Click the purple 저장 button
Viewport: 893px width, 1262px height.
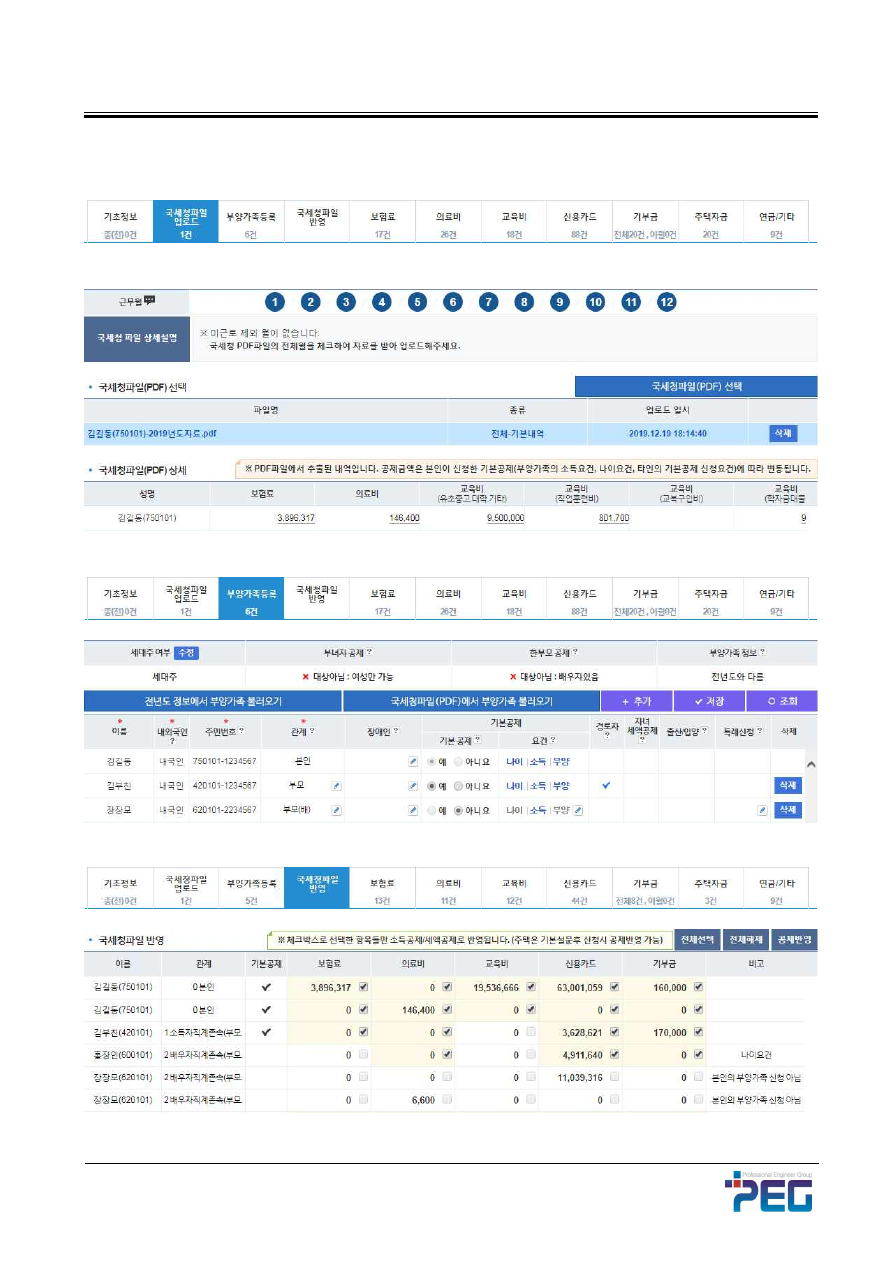click(709, 701)
